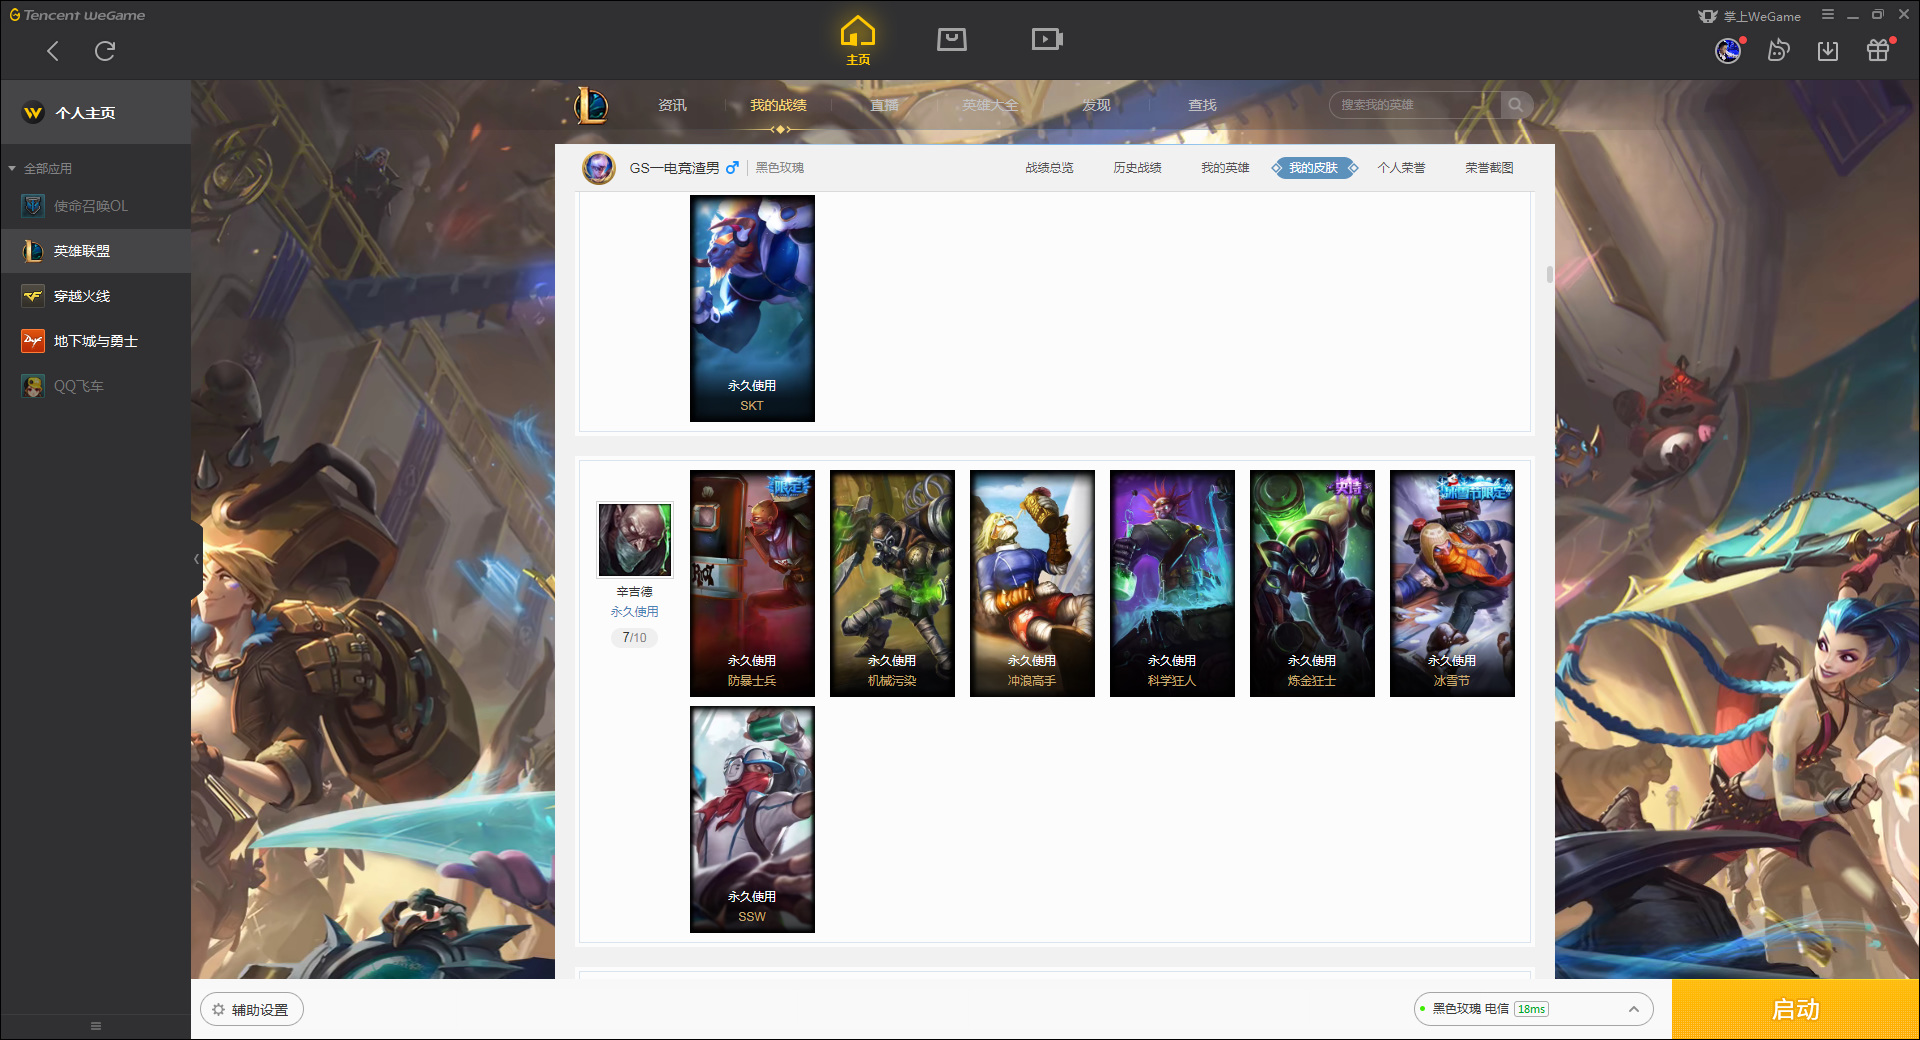Open the friends chat icon
The width and height of the screenshot is (1920, 1040).
(1778, 50)
